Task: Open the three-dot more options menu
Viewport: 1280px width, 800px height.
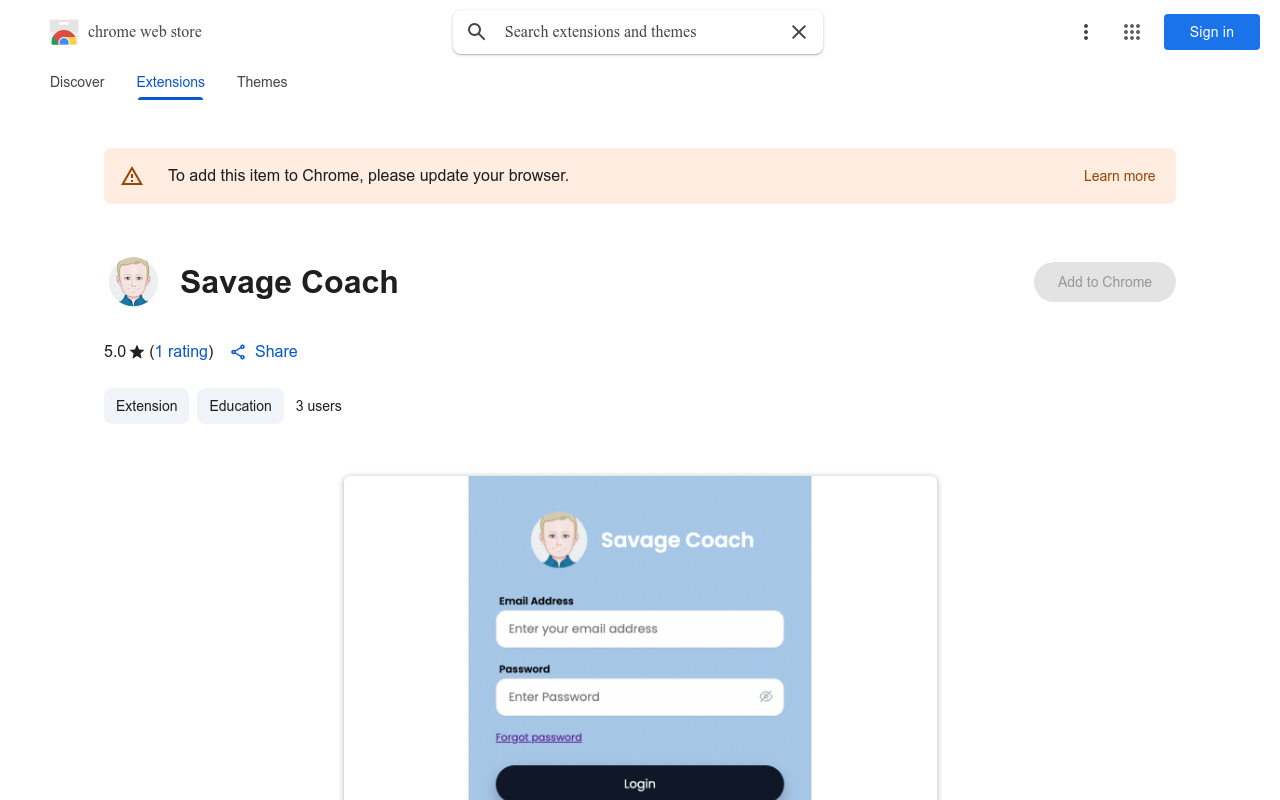Action: [1086, 32]
